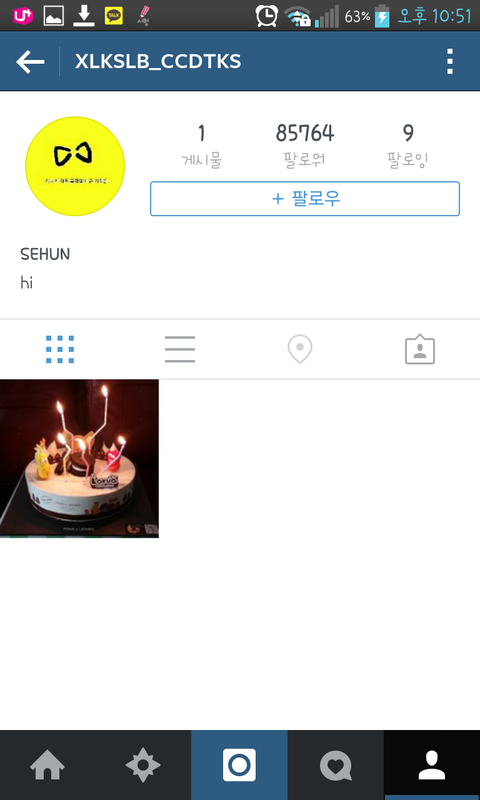The image size is (480, 800).
Task: Tap the download notification icon
Action: 84,16
